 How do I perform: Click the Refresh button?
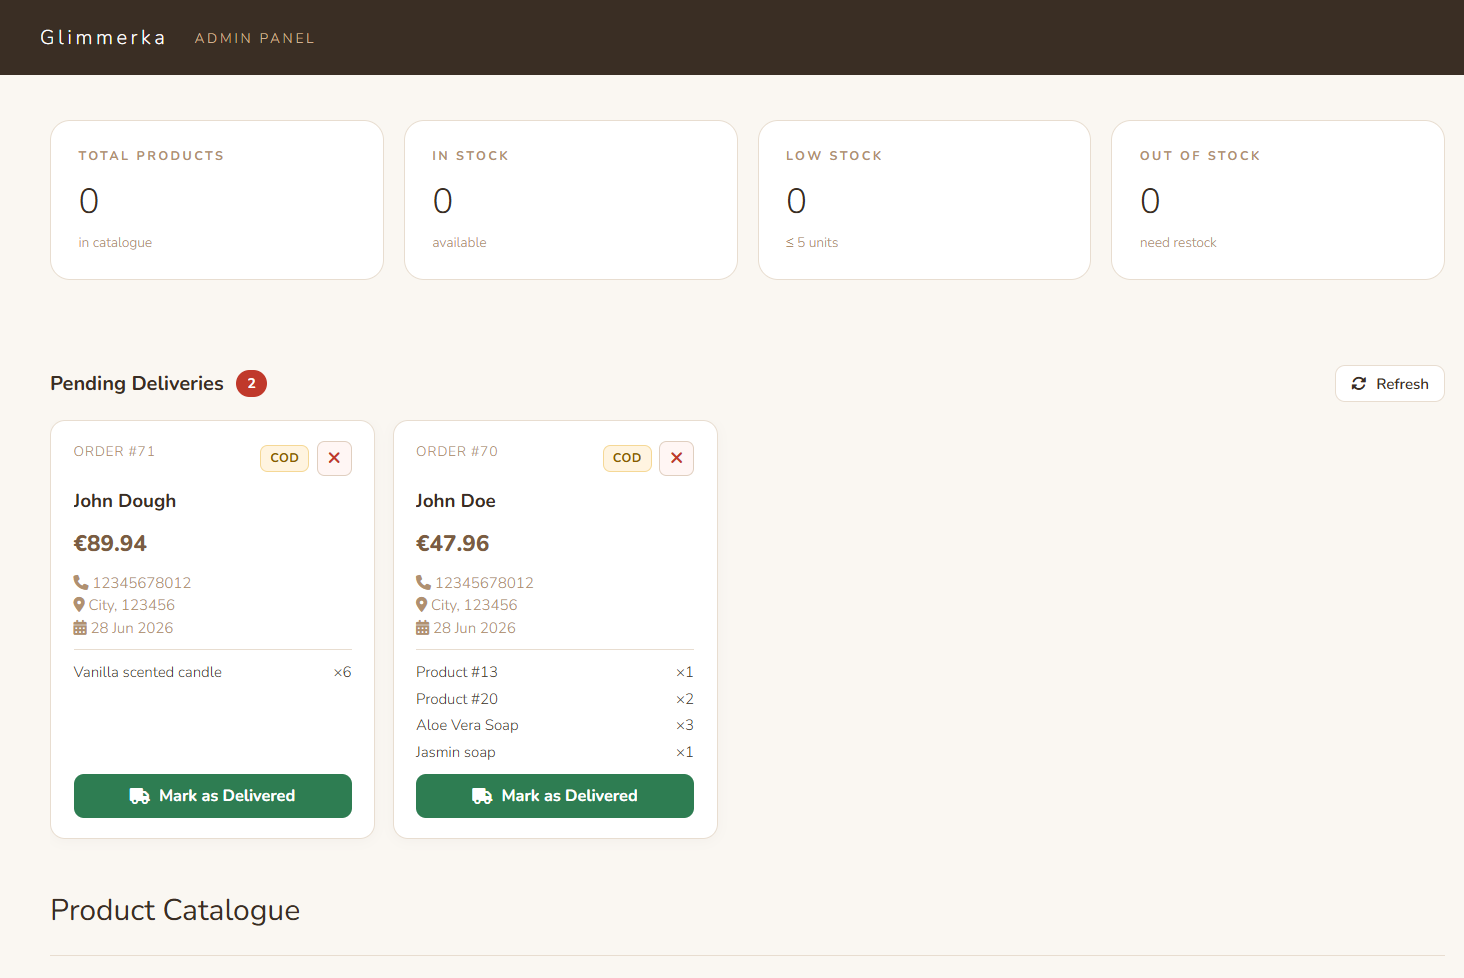(1389, 384)
